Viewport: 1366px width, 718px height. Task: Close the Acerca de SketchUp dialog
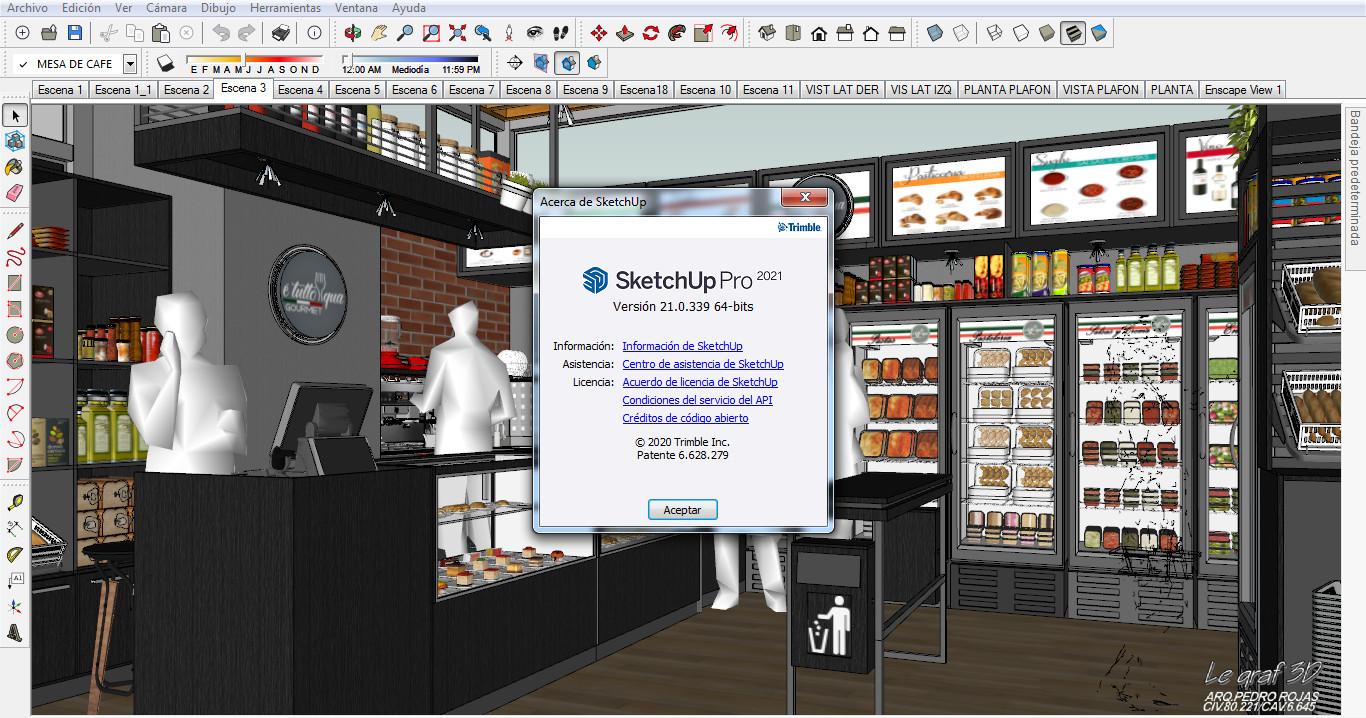(804, 198)
